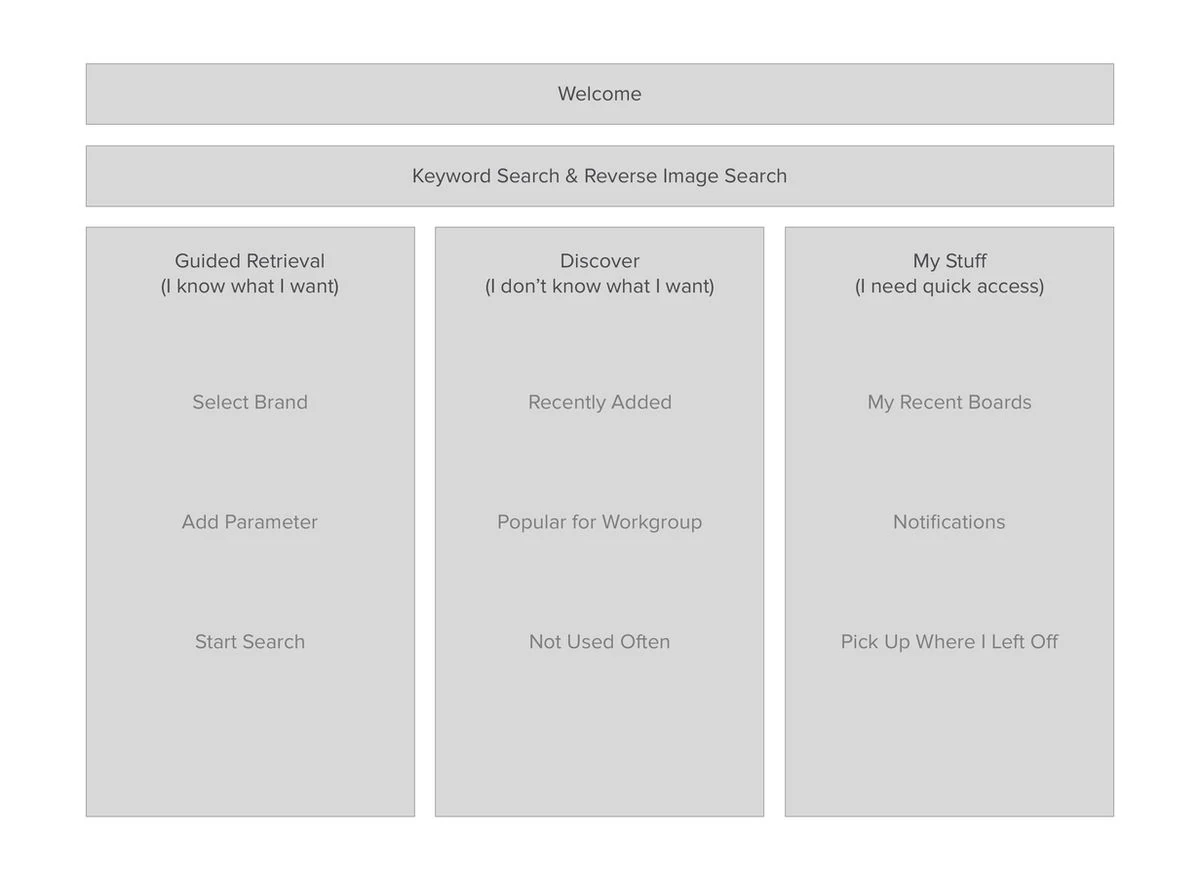Open the Keyword Search & Reverse Image Search bar
The height and width of the screenshot is (880, 1200).
coord(599,176)
